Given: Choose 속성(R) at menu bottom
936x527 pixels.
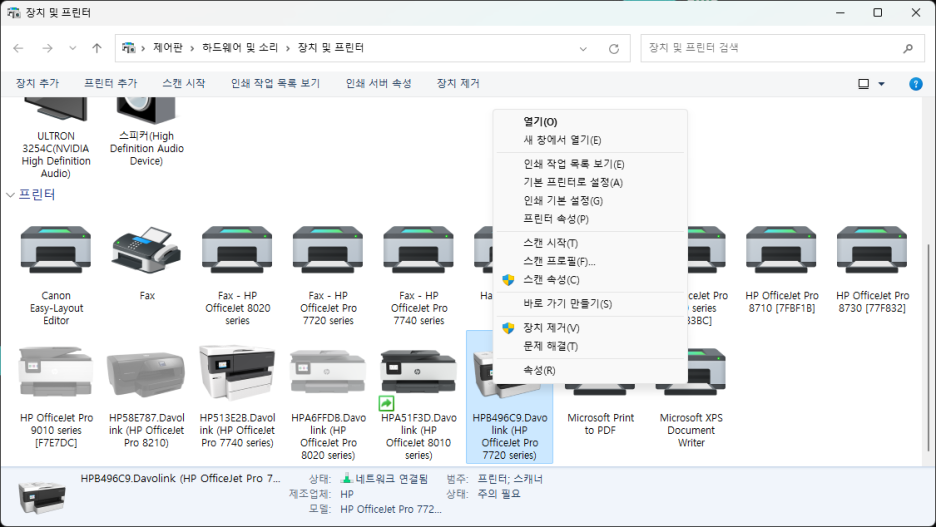Looking at the screenshot, I should click(x=591, y=371).
